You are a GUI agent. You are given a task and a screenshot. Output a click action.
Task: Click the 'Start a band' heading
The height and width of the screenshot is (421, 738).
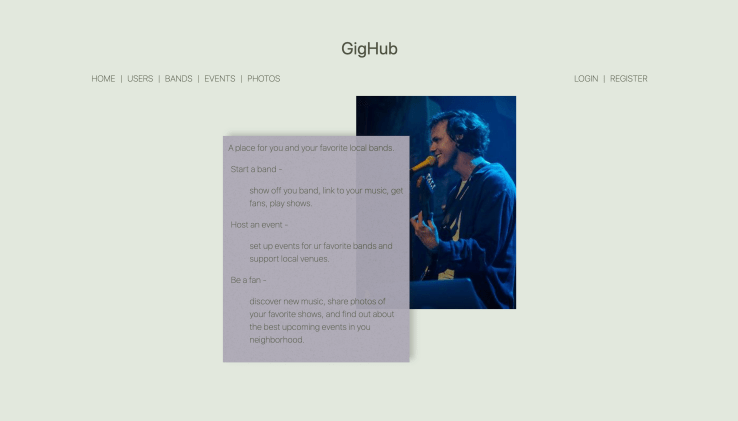[x=257, y=169]
